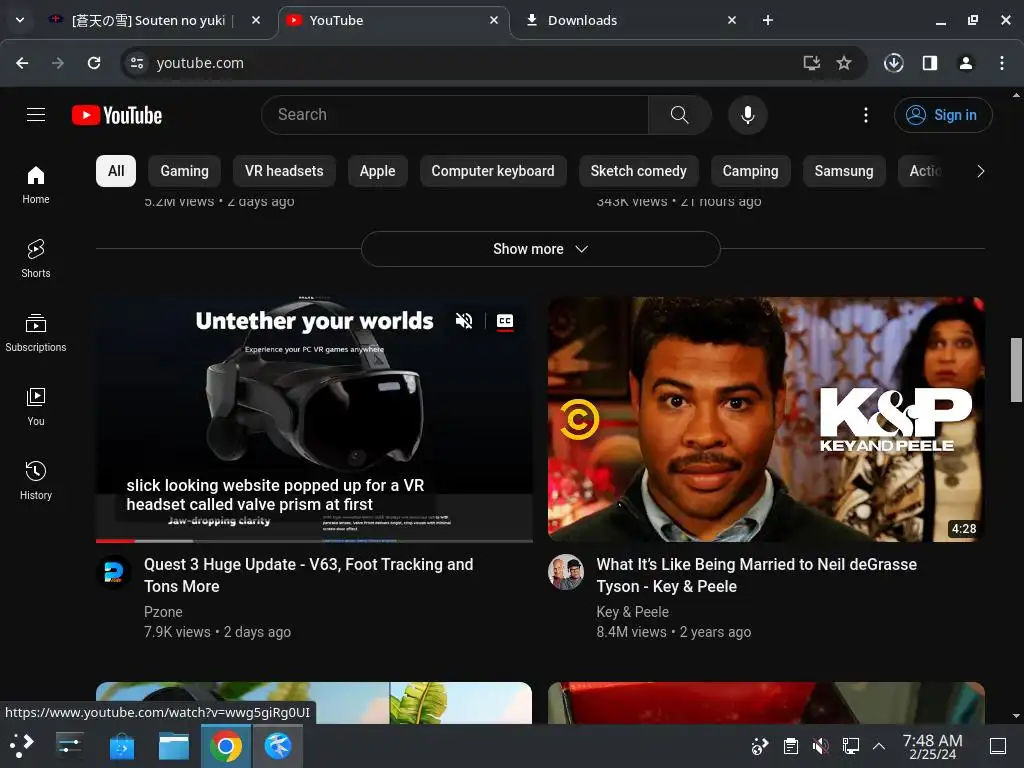Open clock showing 7:48 AM
This screenshot has height=768, width=1024.
[933, 746]
